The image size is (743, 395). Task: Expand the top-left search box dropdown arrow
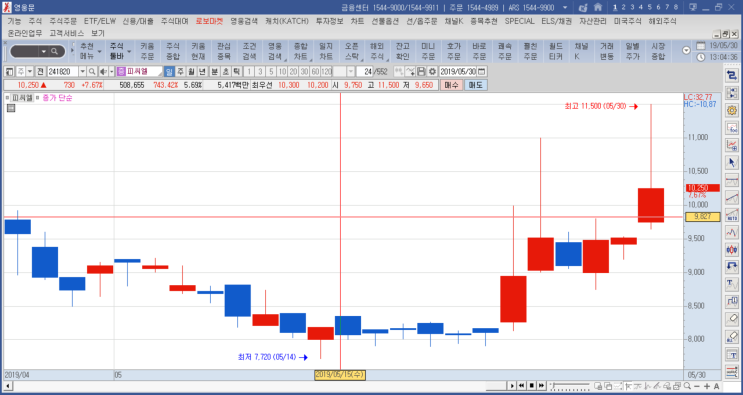point(44,51)
